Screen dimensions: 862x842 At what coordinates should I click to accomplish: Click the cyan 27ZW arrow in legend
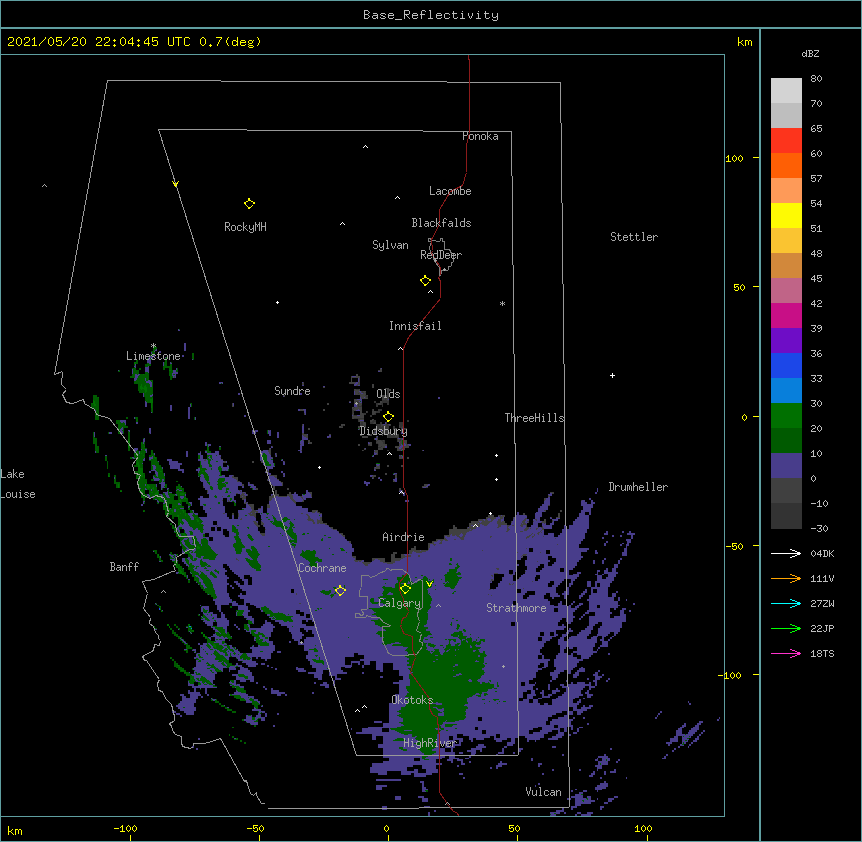(786, 603)
